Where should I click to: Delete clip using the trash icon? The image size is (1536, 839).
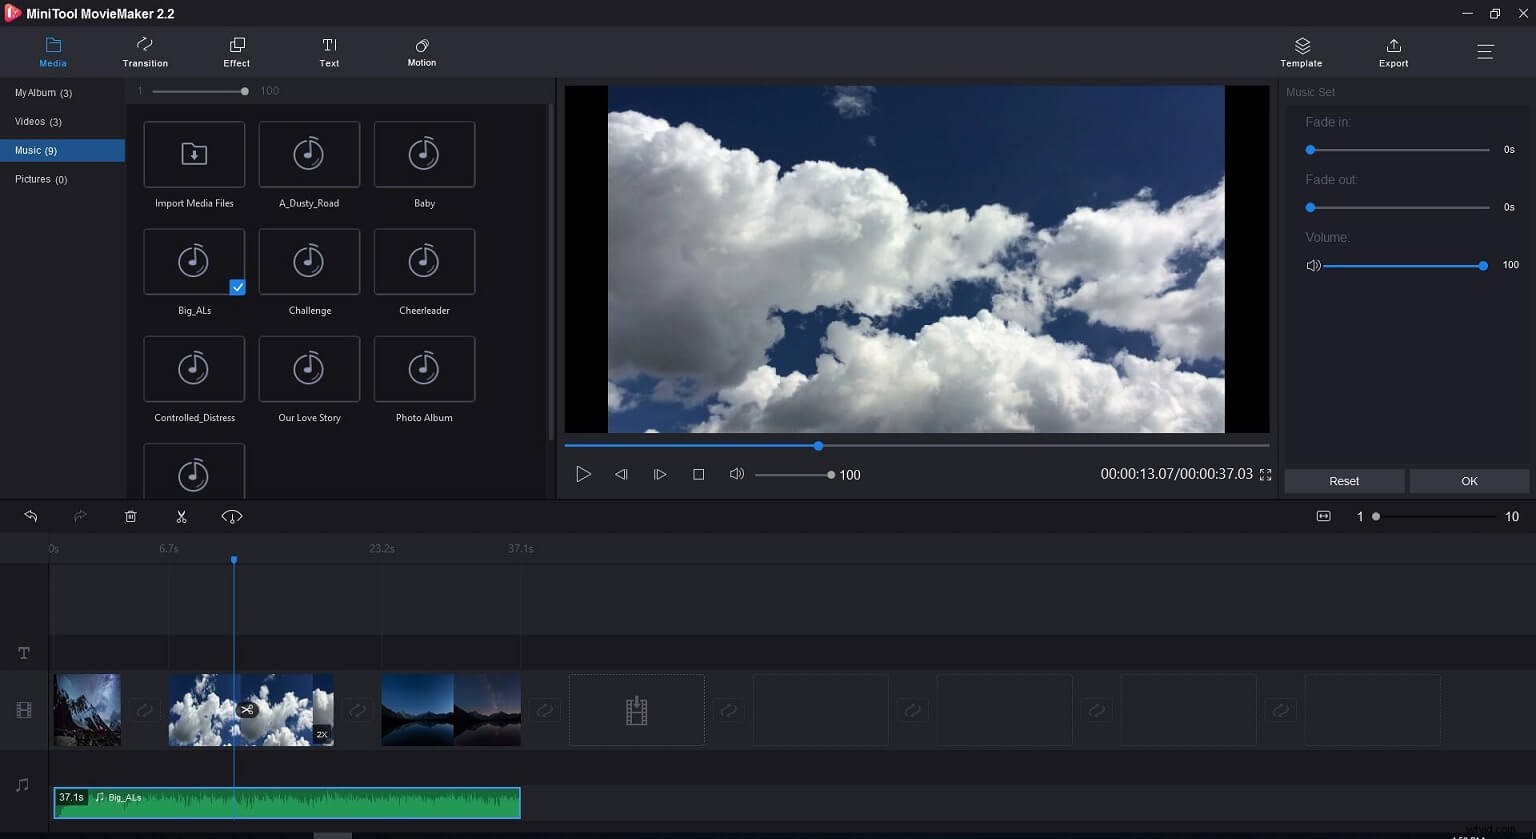click(130, 516)
